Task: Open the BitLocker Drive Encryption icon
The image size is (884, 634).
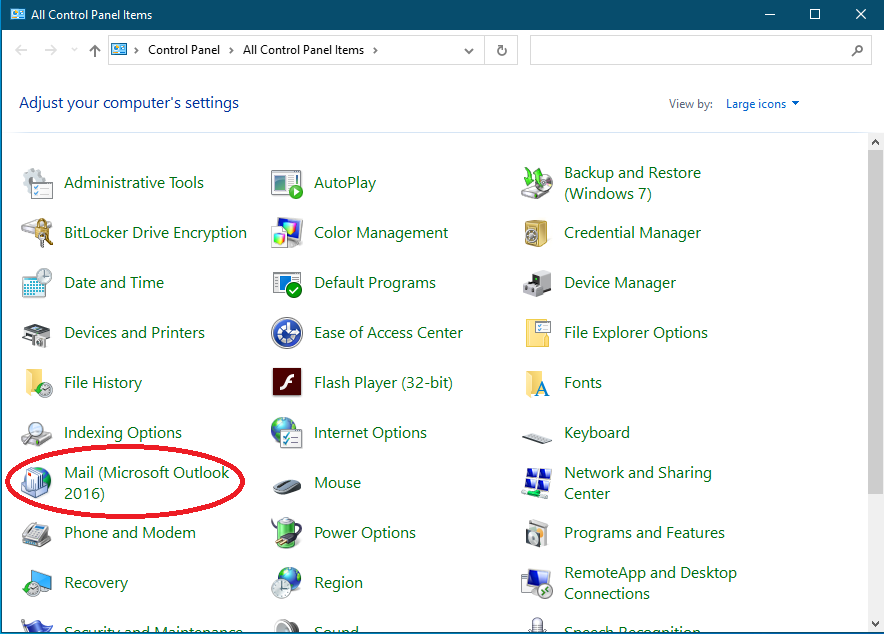Action: 37,233
